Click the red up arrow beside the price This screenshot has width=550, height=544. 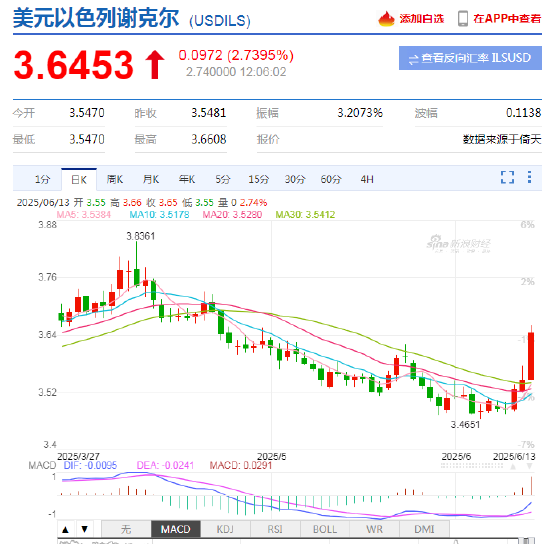point(155,65)
